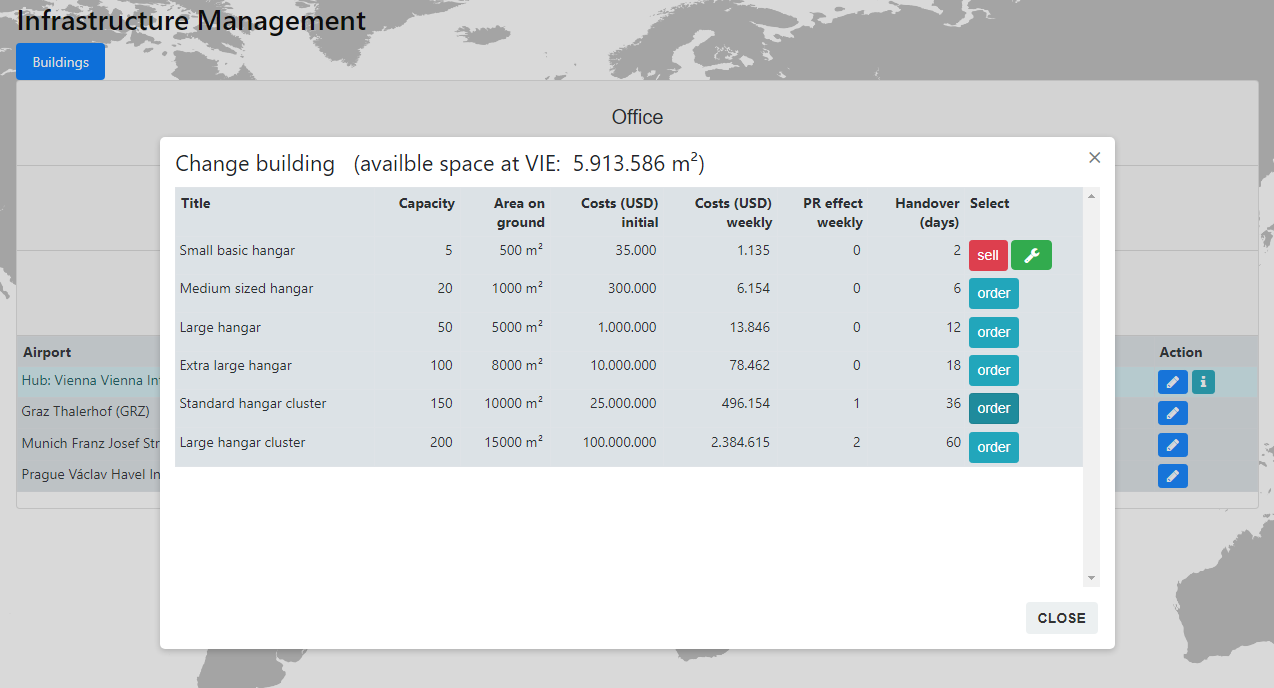Click the 'Handover (days)' column header
Viewport: 1274px width, 688px height.
click(927, 213)
